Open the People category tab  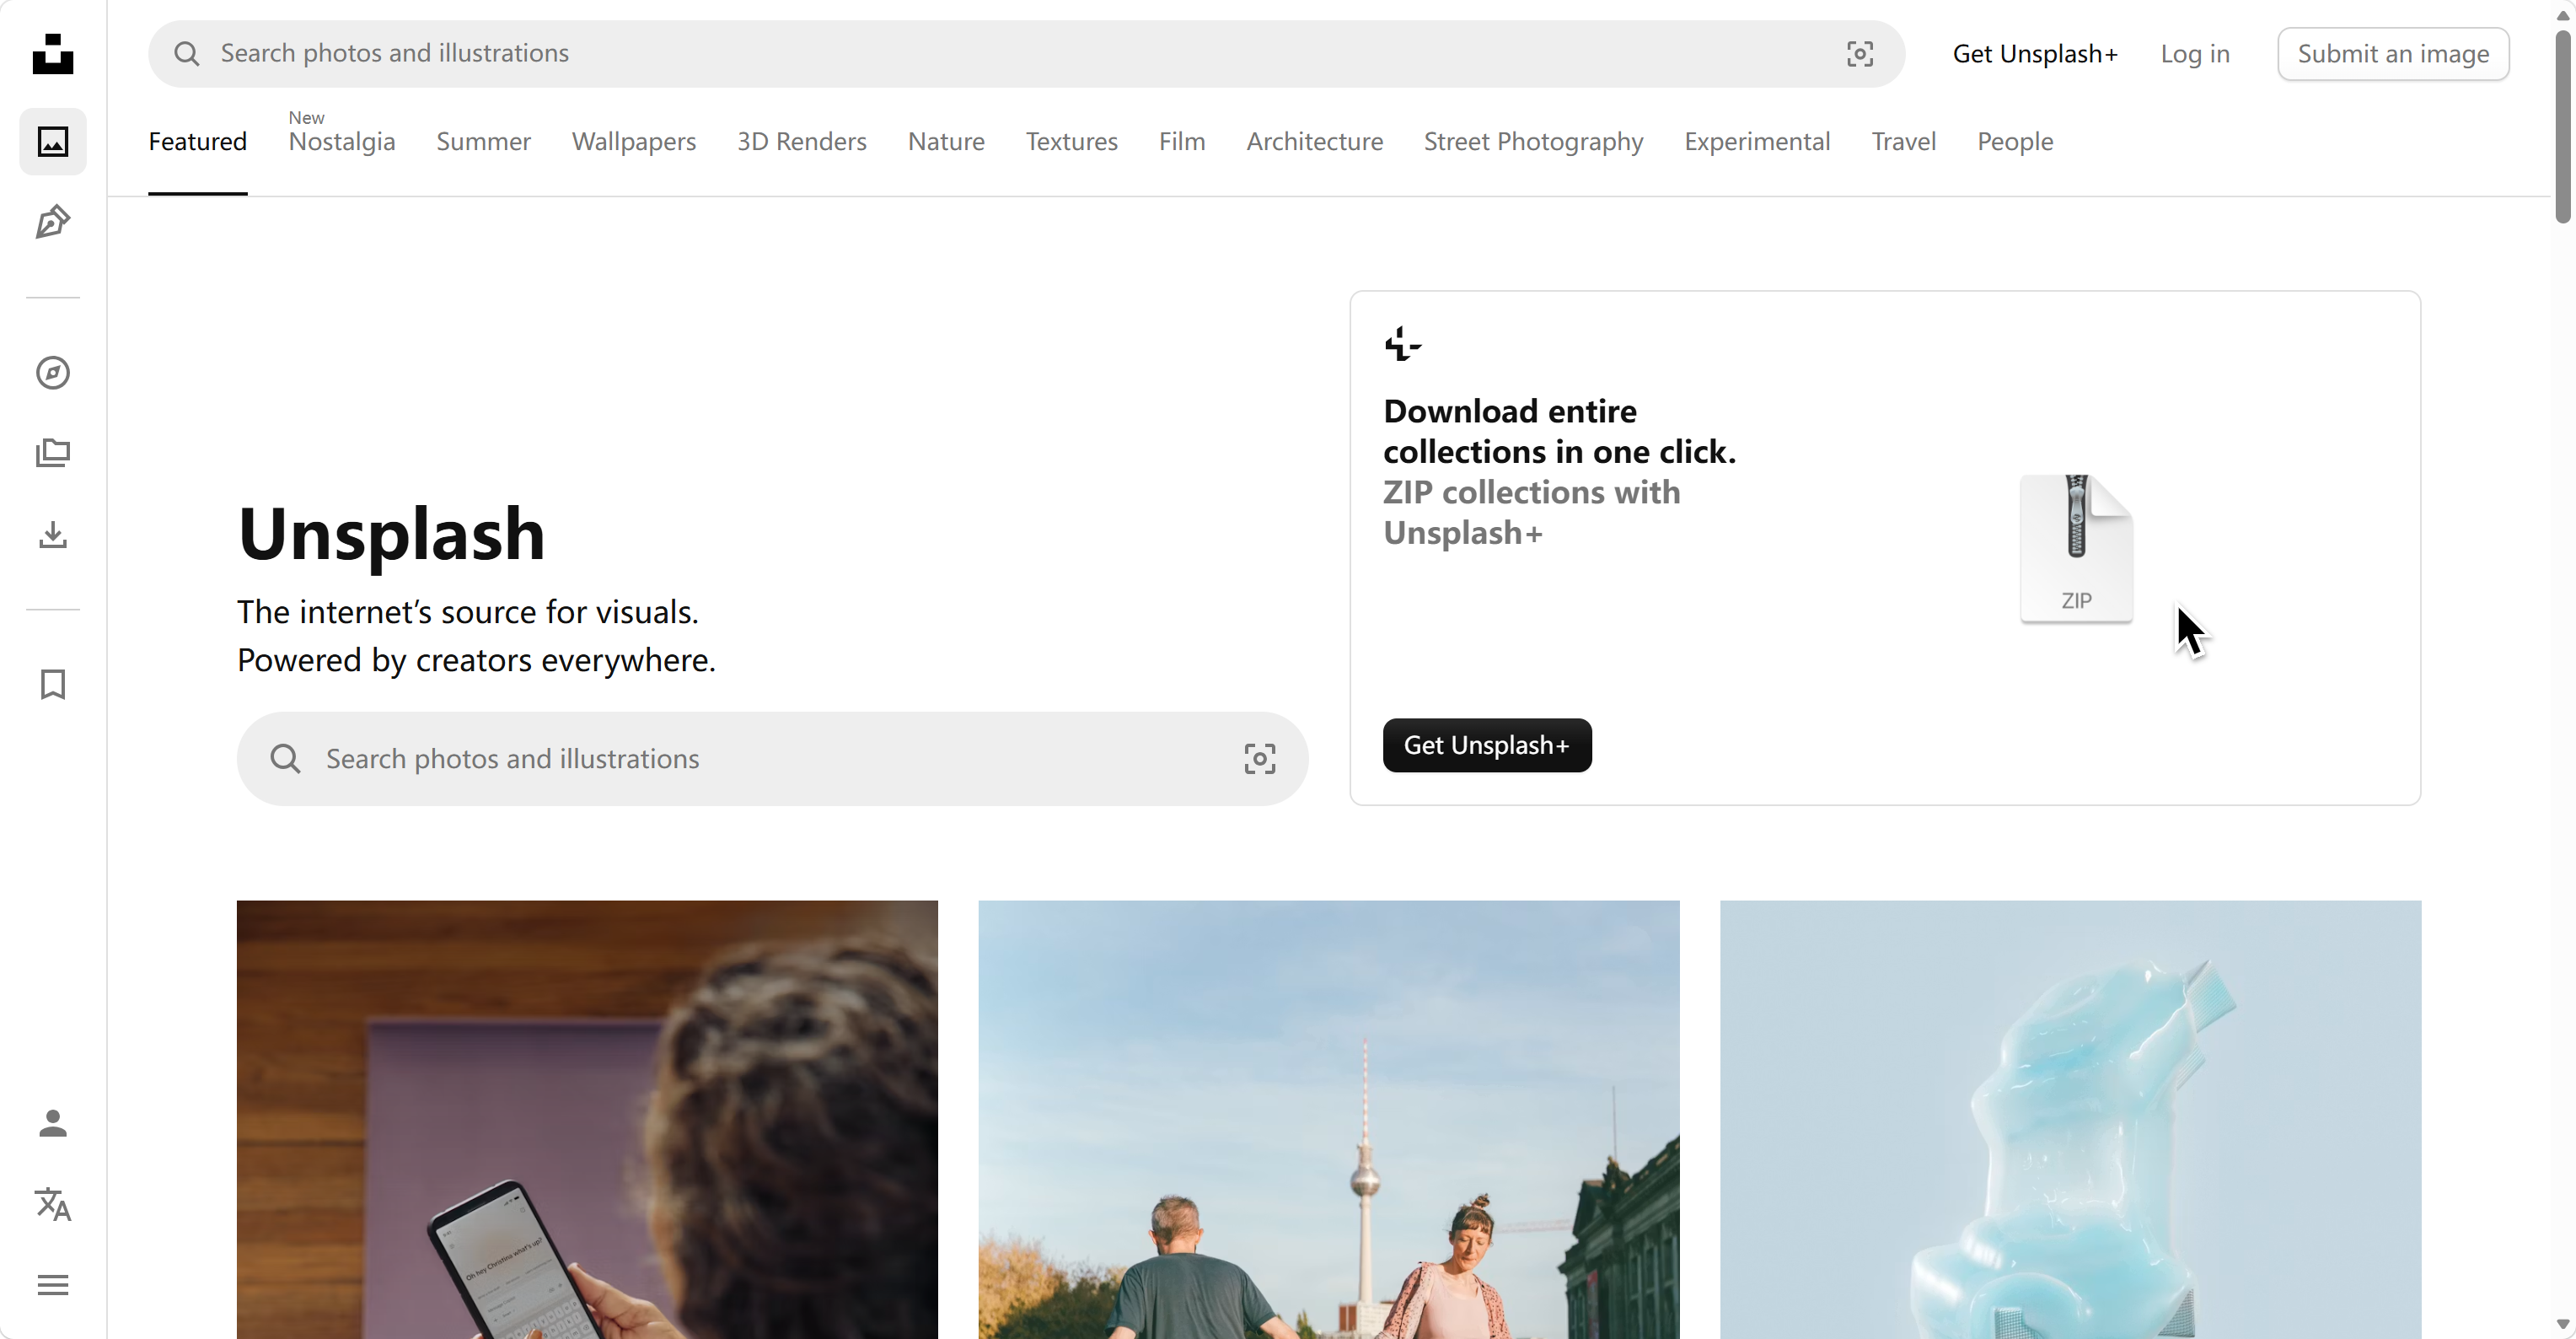click(2015, 142)
